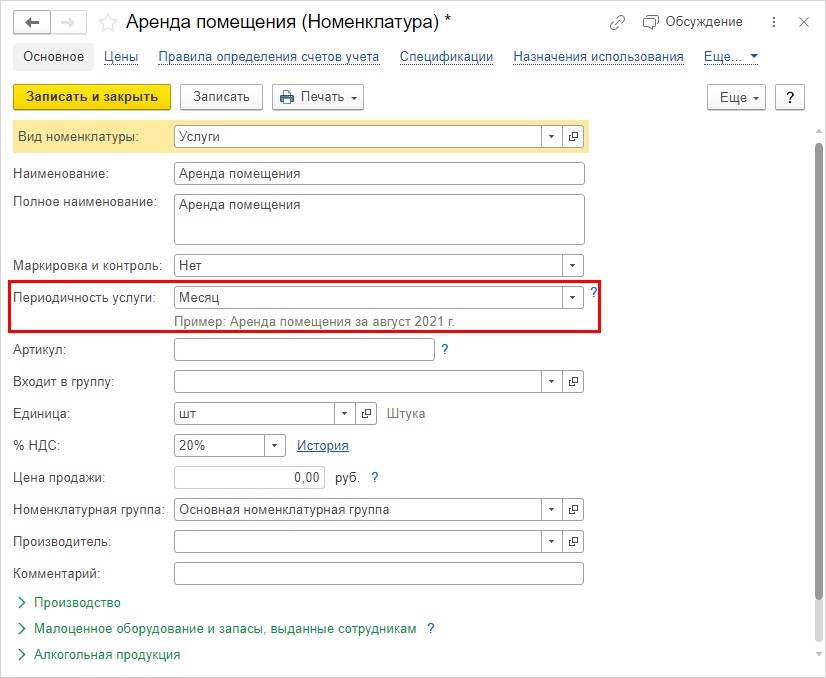The image size is (826, 678).
Task: Open the Назначения использования tab
Action: click(x=598, y=57)
